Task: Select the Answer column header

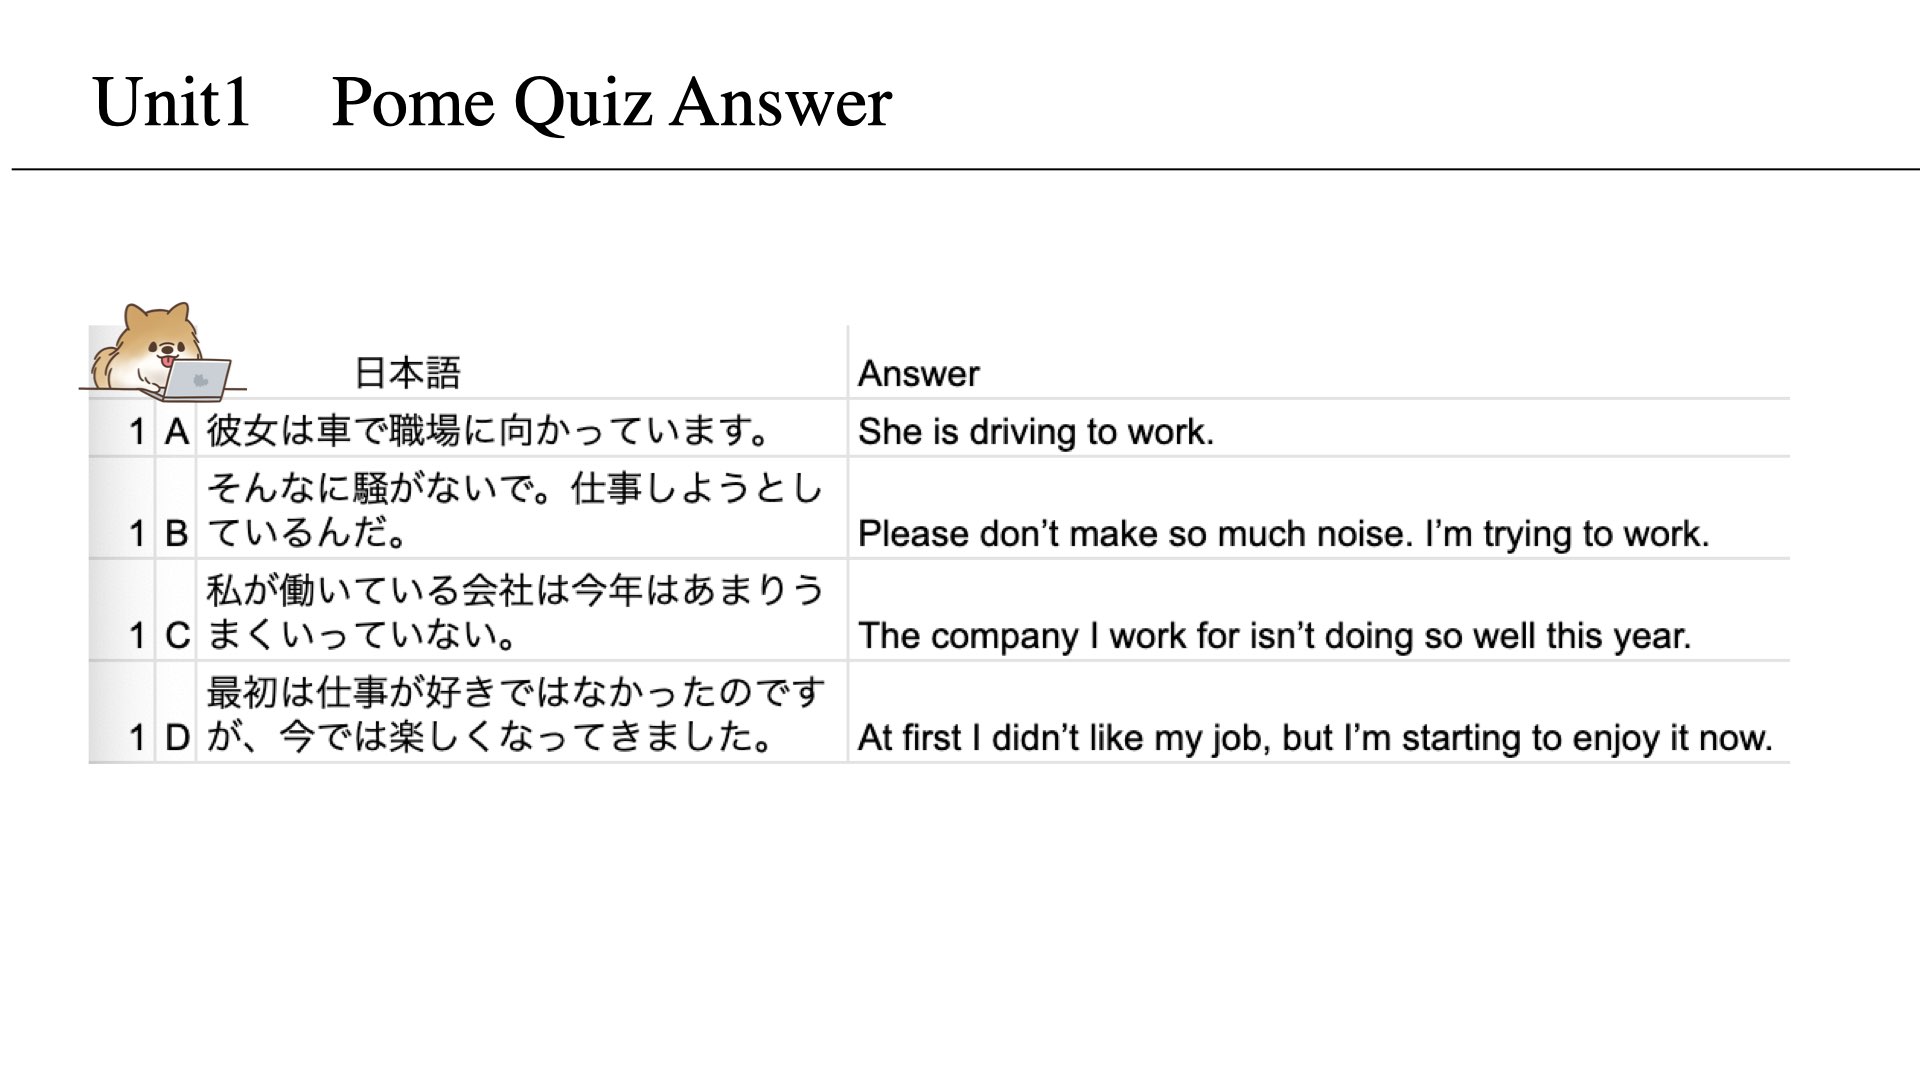Action: [918, 373]
